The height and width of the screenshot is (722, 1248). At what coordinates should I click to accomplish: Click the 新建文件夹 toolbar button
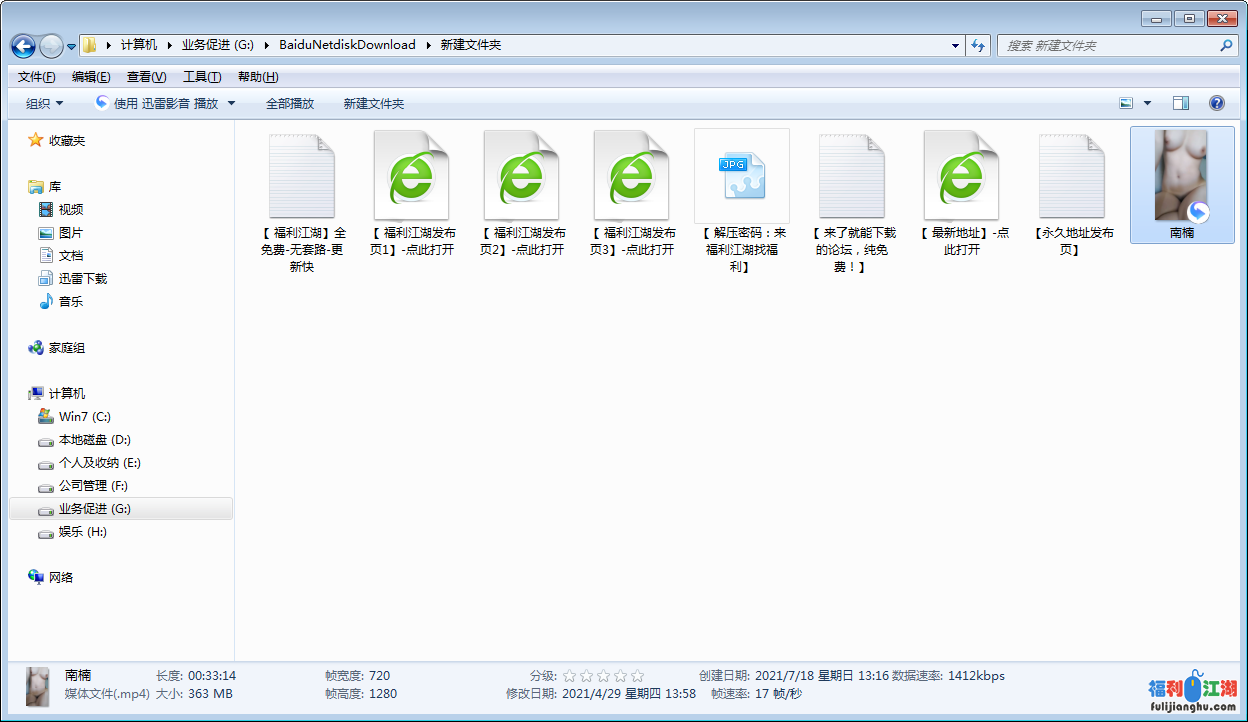point(373,103)
